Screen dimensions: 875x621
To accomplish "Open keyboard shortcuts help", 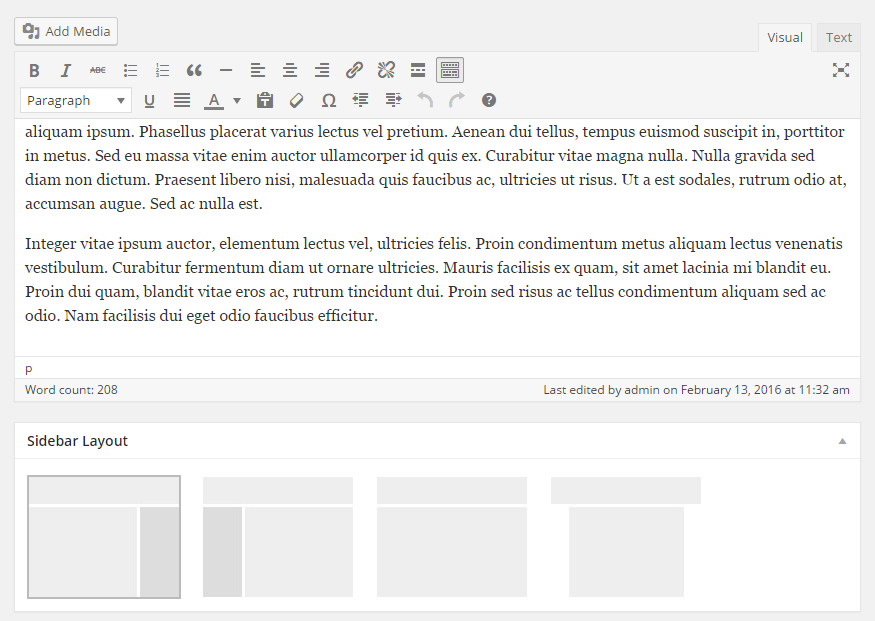I will [489, 100].
